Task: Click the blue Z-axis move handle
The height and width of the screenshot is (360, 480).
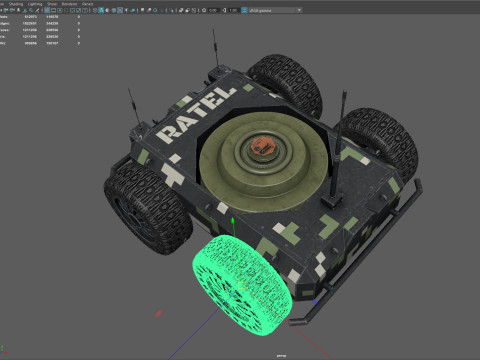Action: (x=315, y=302)
